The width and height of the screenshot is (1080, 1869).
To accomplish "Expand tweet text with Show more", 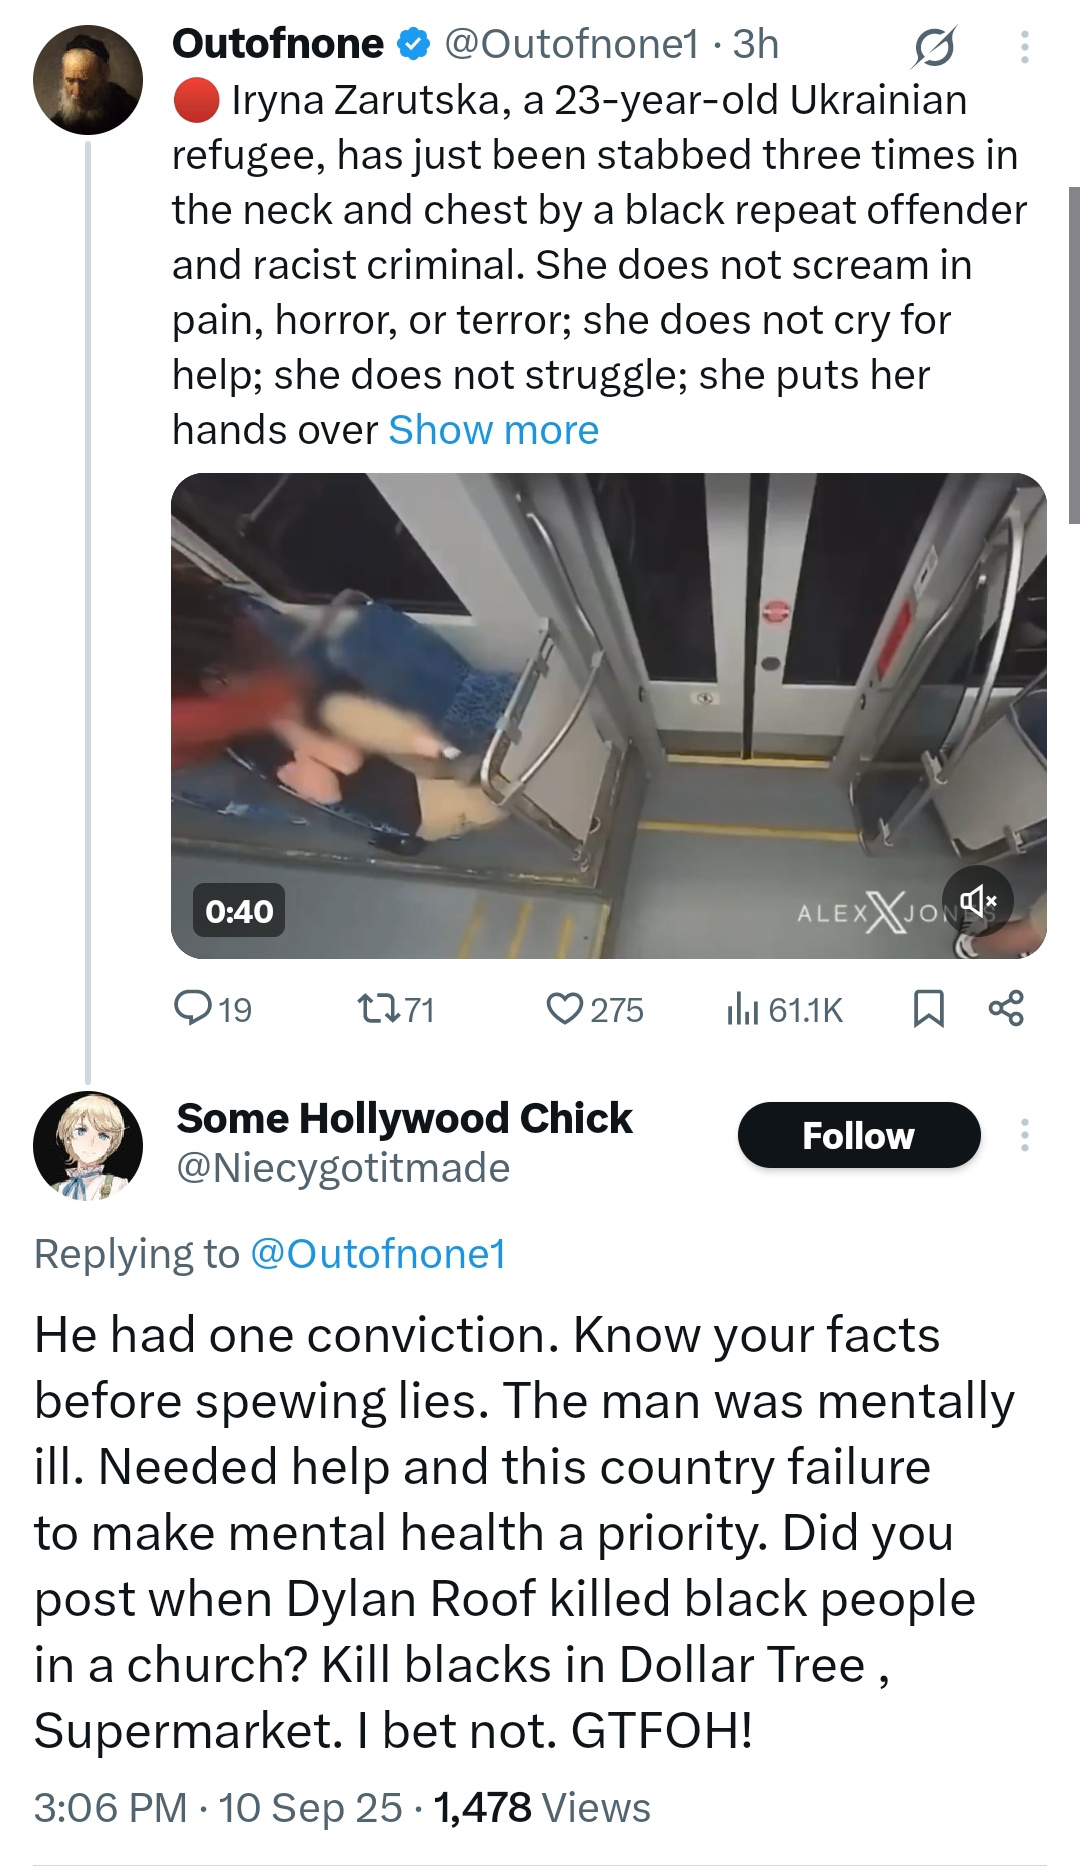I will [493, 430].
